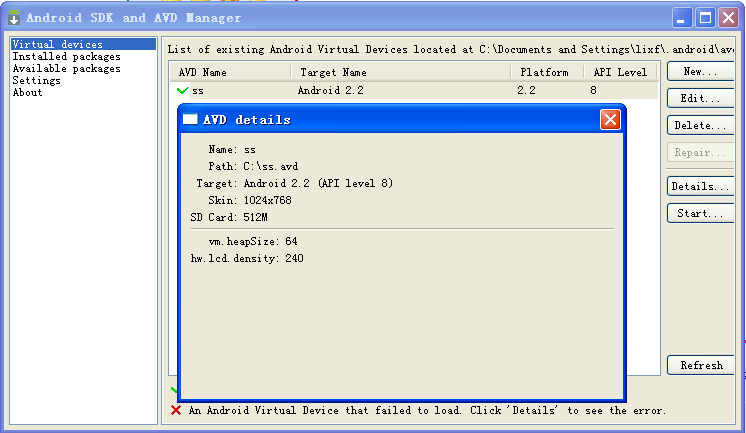Click the API level '8' cell

point(593,90)
